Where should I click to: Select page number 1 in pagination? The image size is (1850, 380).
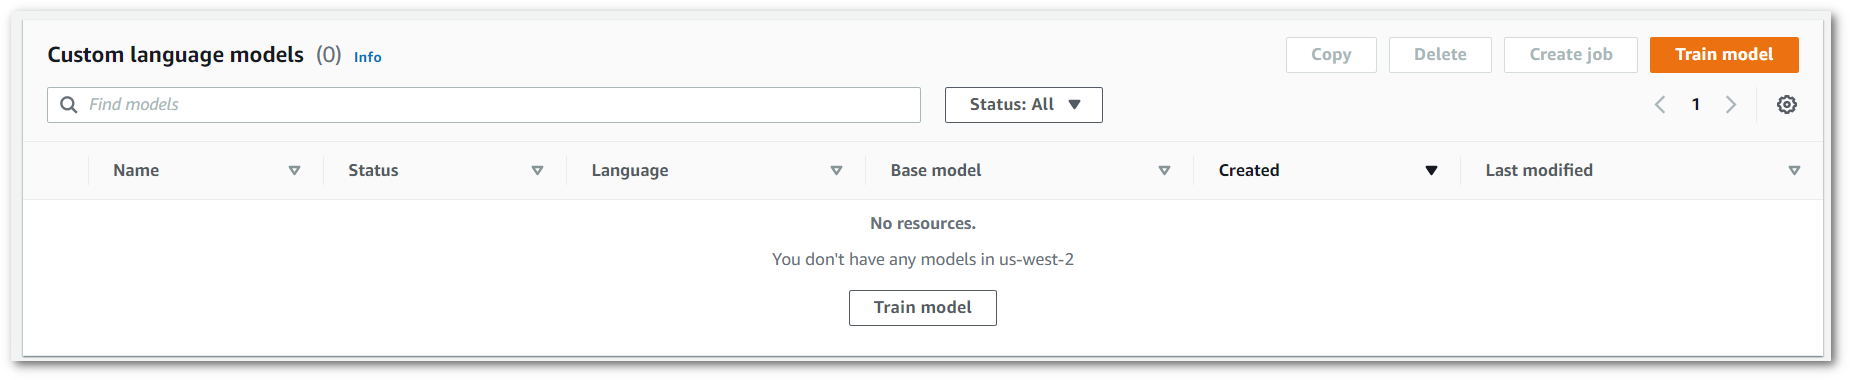tap(1696, 105)
